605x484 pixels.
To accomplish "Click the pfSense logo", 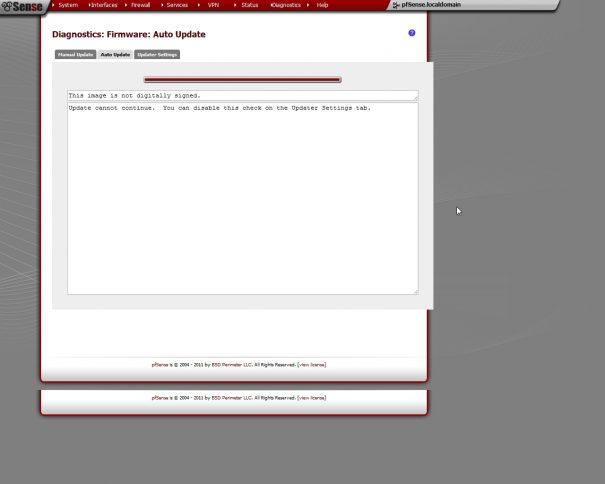I will coord(22,6).
